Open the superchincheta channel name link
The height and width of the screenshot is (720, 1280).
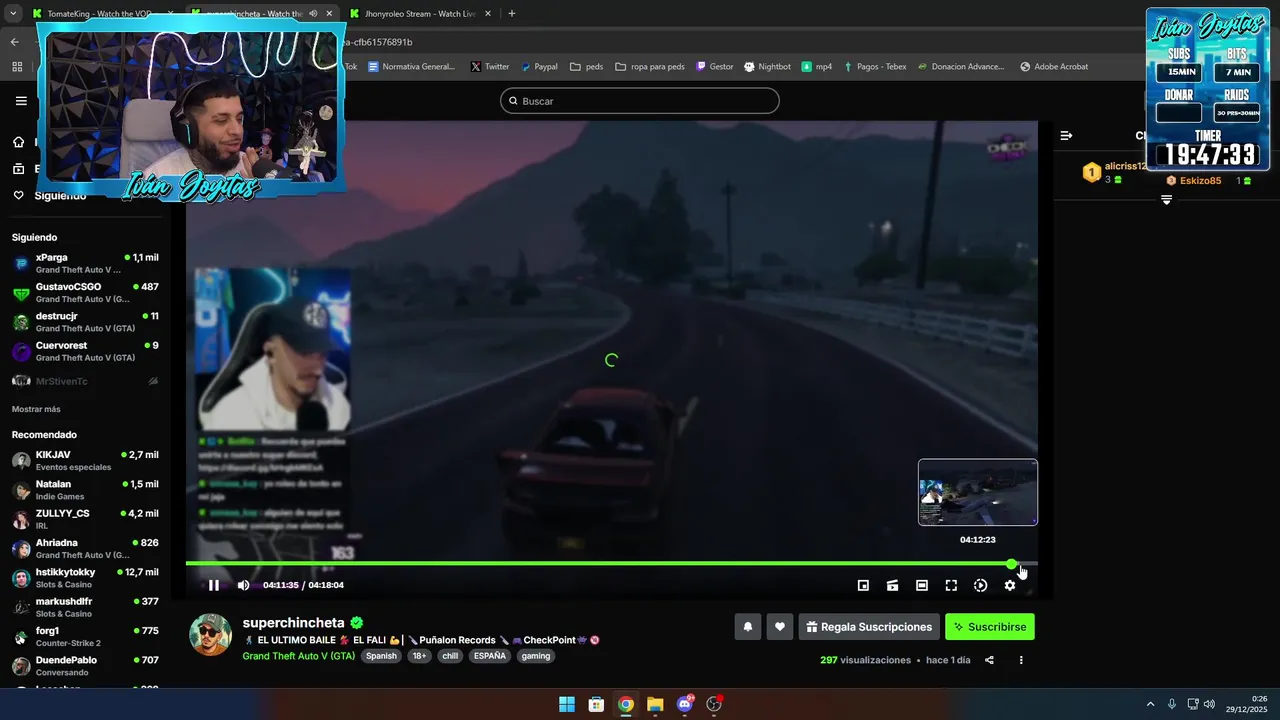pyautogui.click(x=293, y=623)
